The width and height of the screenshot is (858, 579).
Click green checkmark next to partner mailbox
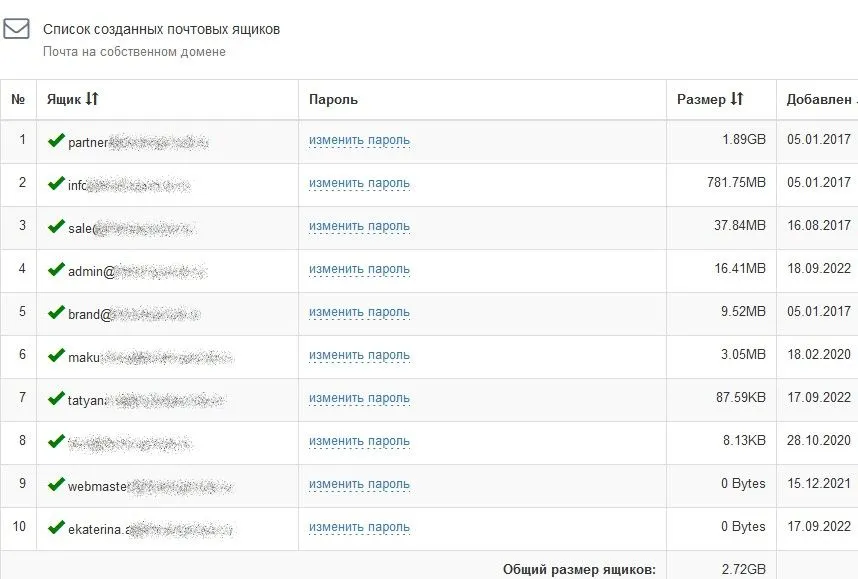(56, 141)
